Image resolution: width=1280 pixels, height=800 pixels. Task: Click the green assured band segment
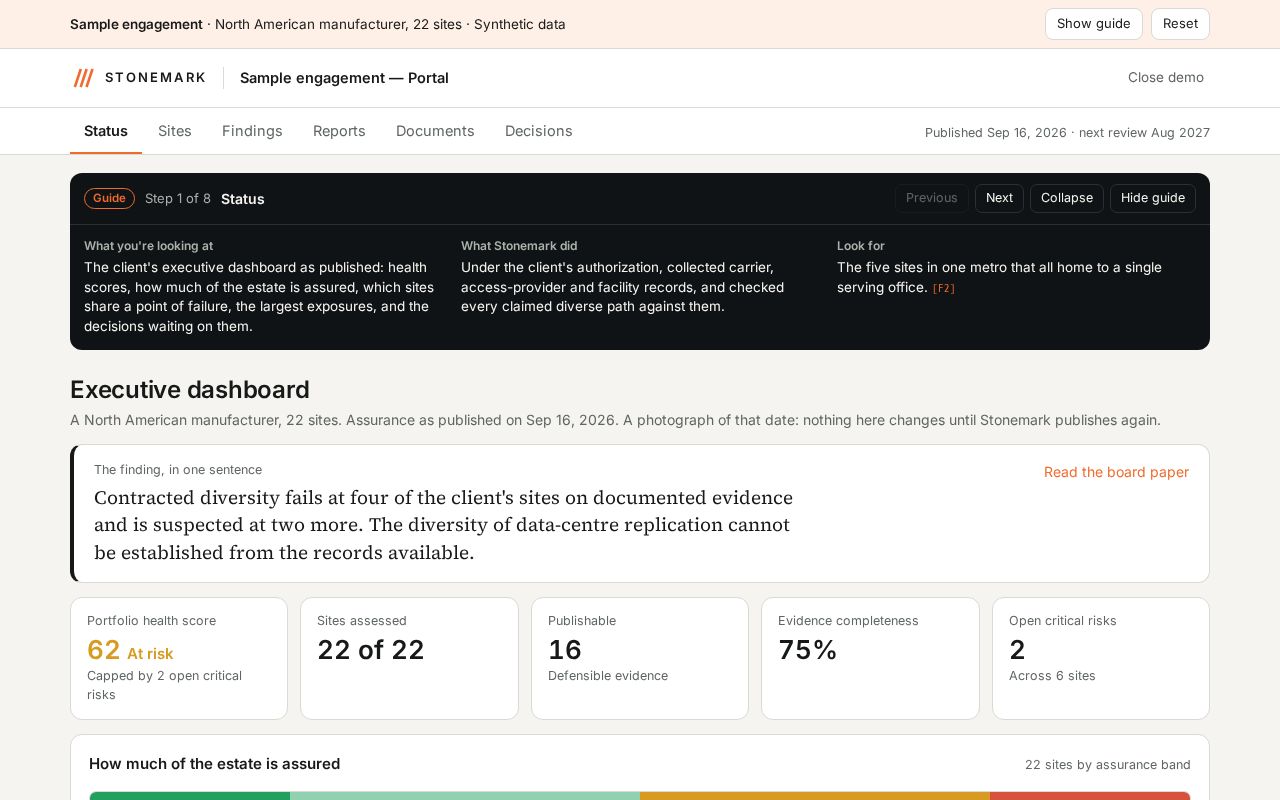[x=190, y=796]
